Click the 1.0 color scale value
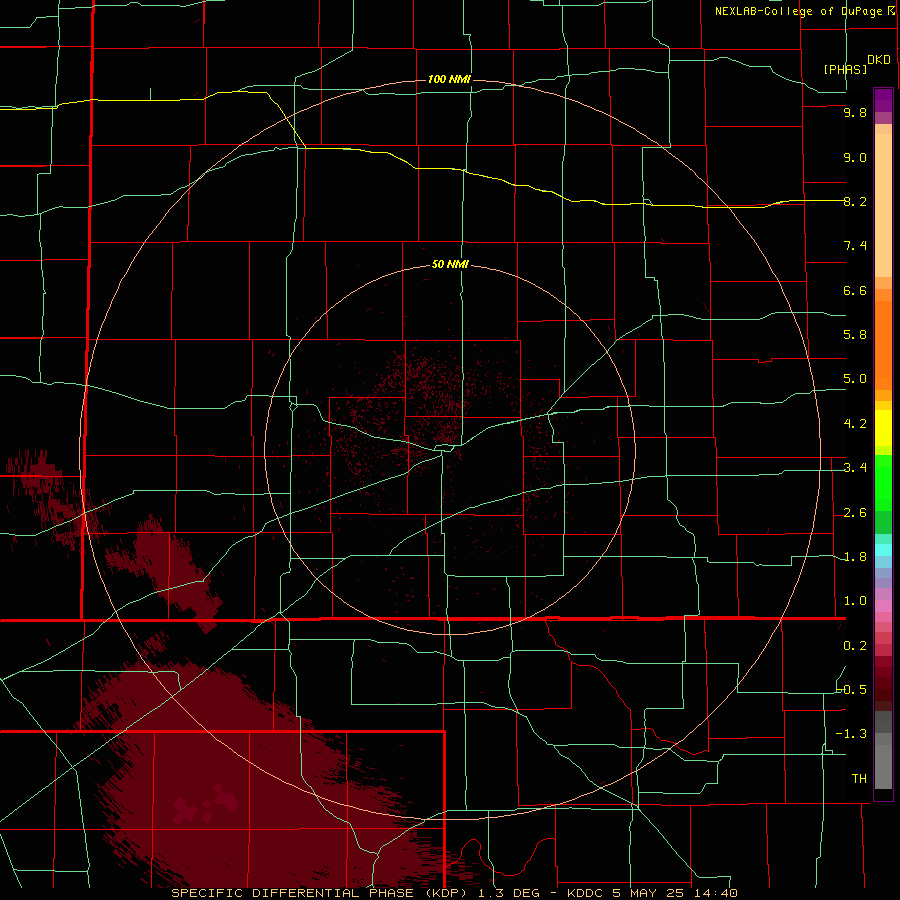The width and height of the screenshot is (900, 900). pyautogui.click(x=855, y=602)
